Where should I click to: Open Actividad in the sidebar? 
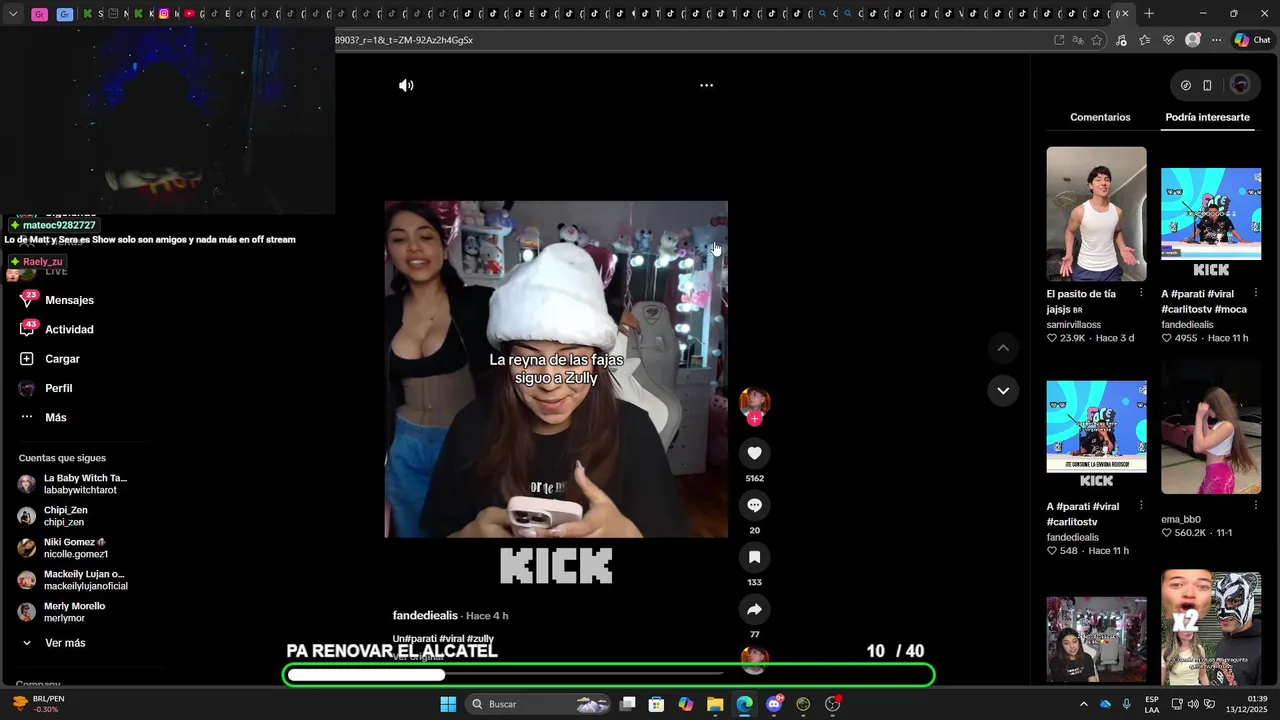pyautogui.click(x=69, y=329)
